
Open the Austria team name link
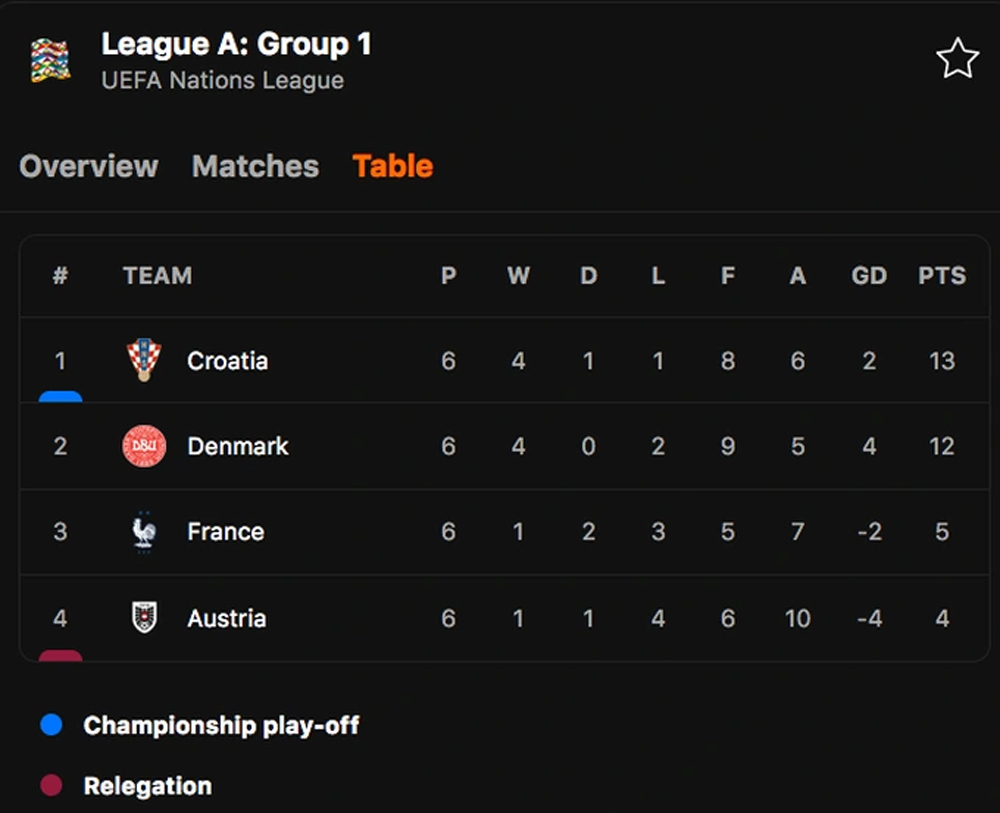coord(226,619)
